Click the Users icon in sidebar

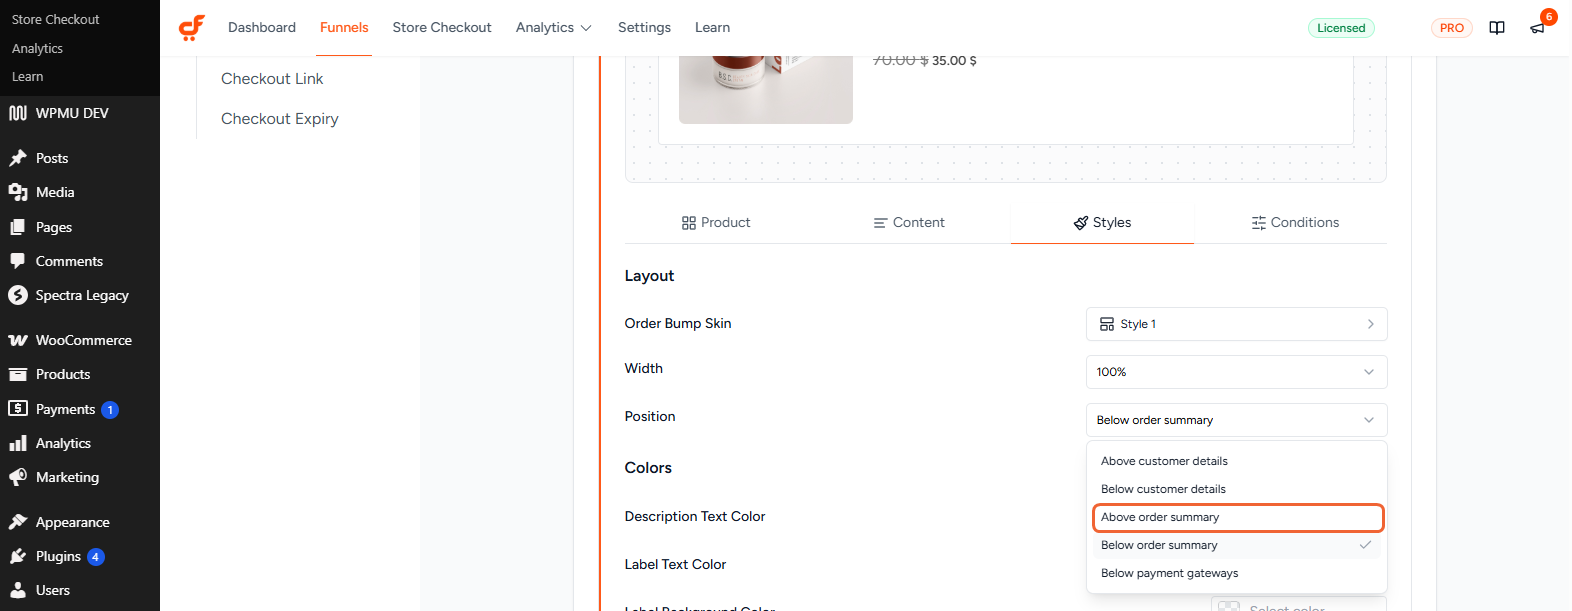[18, 590]
